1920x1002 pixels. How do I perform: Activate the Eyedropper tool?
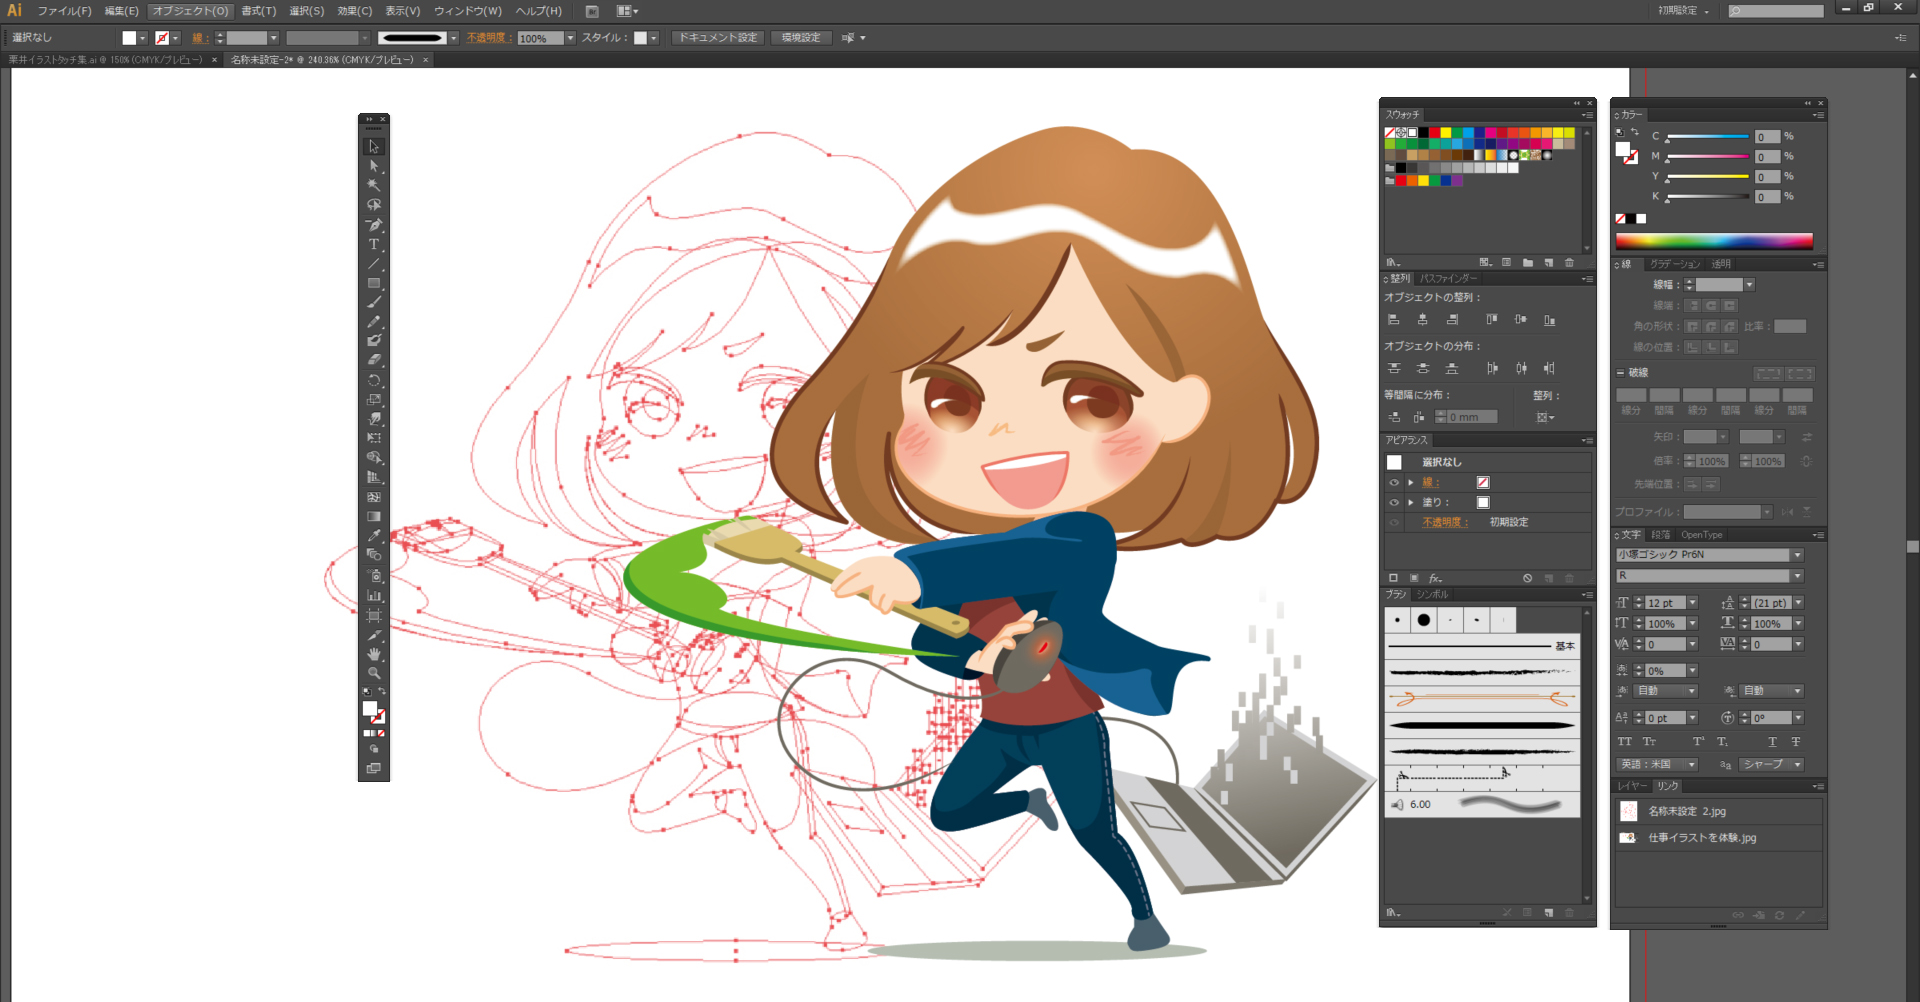tap(374, 536)
